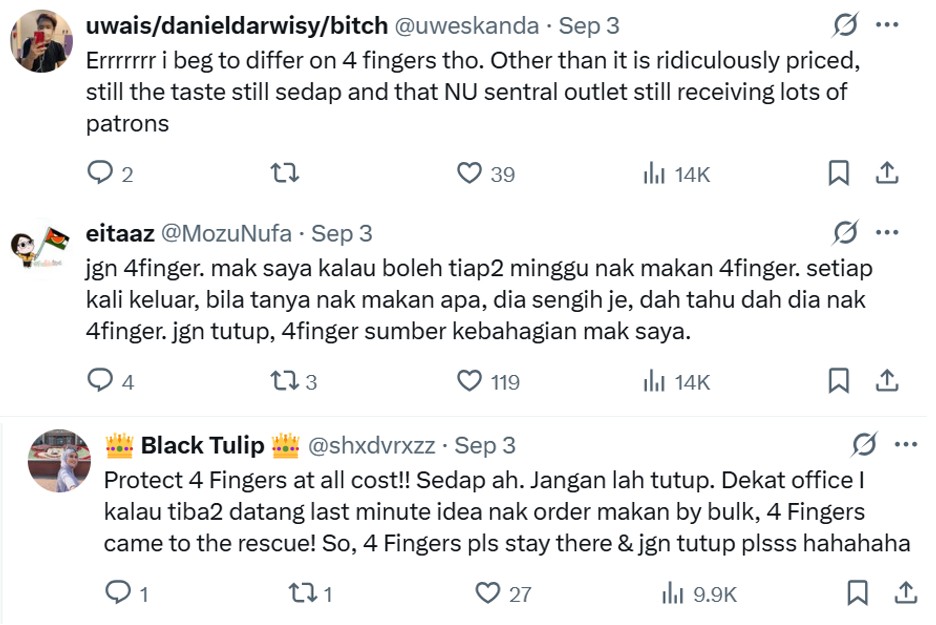The height and width of the screenshot is (625, 936).
Task: Open the Sep 3 timestamp on eitaaz's tweet
Action: click(x=342, y=234)
